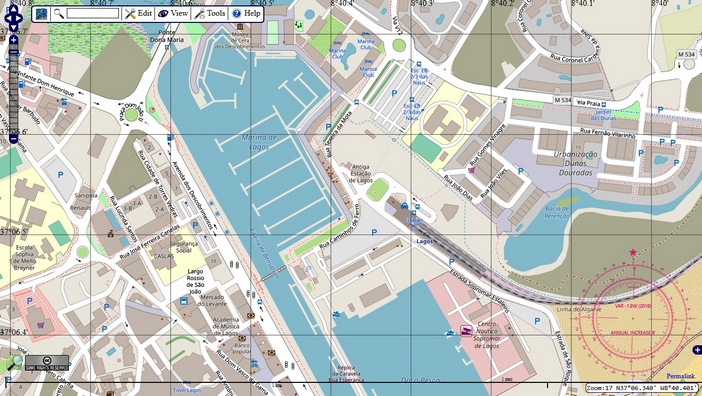
Task: Zoom out with the bottom minus button
Action: (13, 139)
